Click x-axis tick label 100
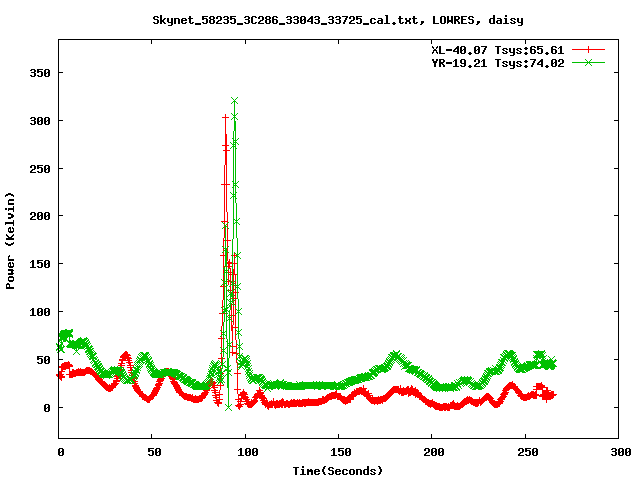The height and width of the screenshot is (480, 640). pos(247,452)
